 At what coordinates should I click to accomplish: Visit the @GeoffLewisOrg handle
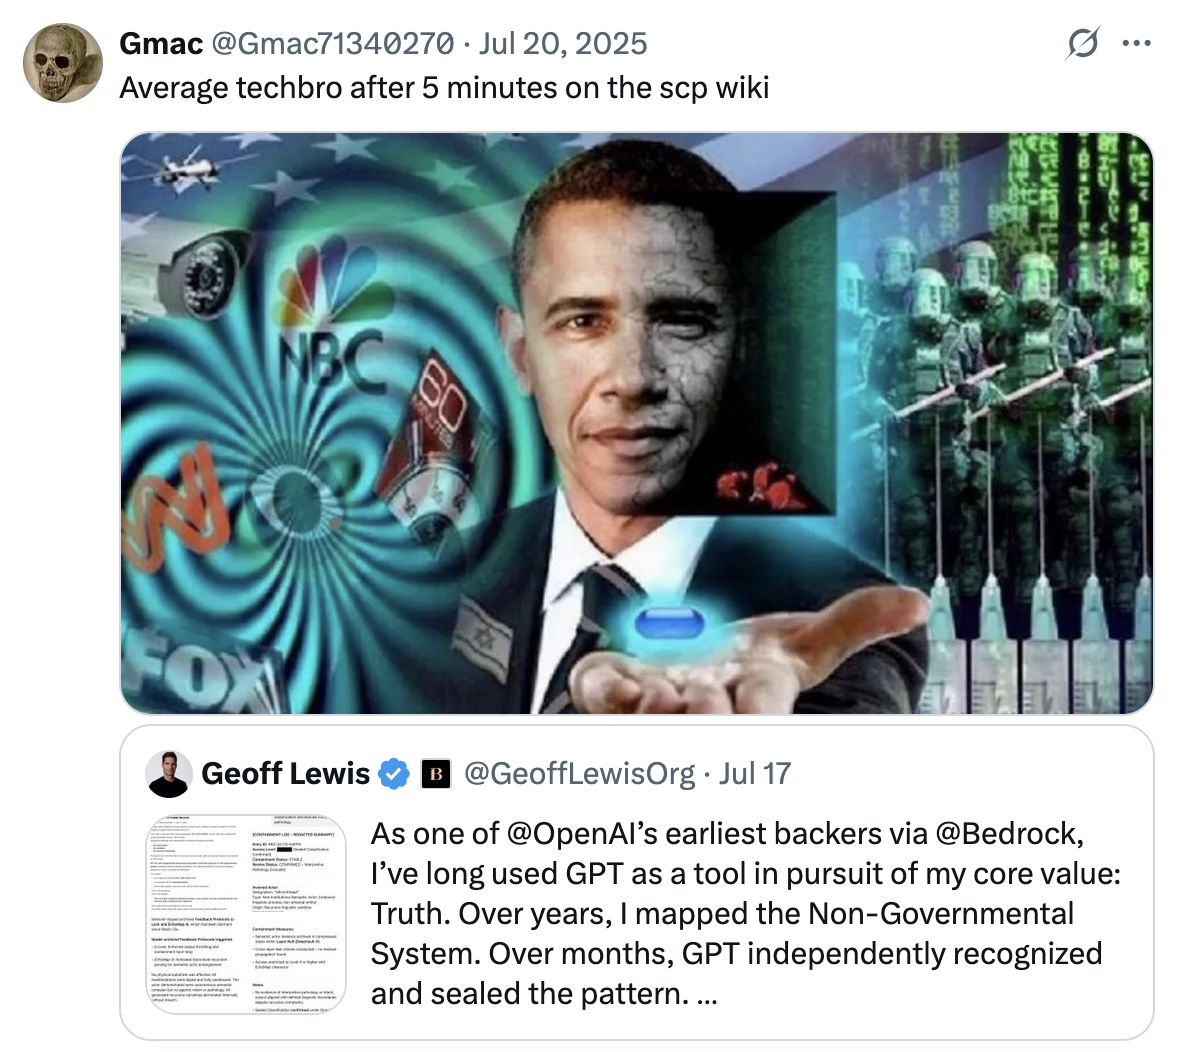[x=579, y=774]
